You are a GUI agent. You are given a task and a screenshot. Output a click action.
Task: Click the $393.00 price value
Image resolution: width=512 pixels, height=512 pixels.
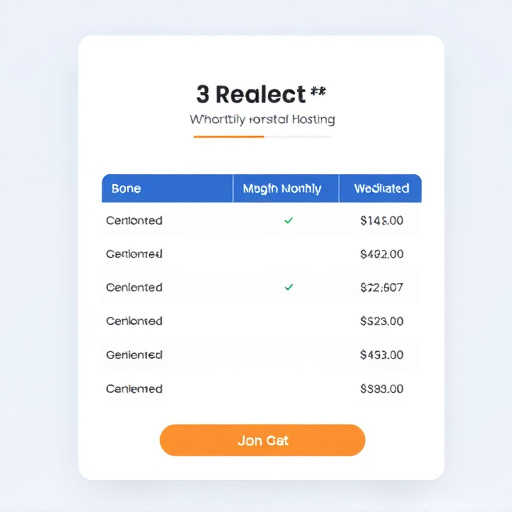(x=382, y=389)
